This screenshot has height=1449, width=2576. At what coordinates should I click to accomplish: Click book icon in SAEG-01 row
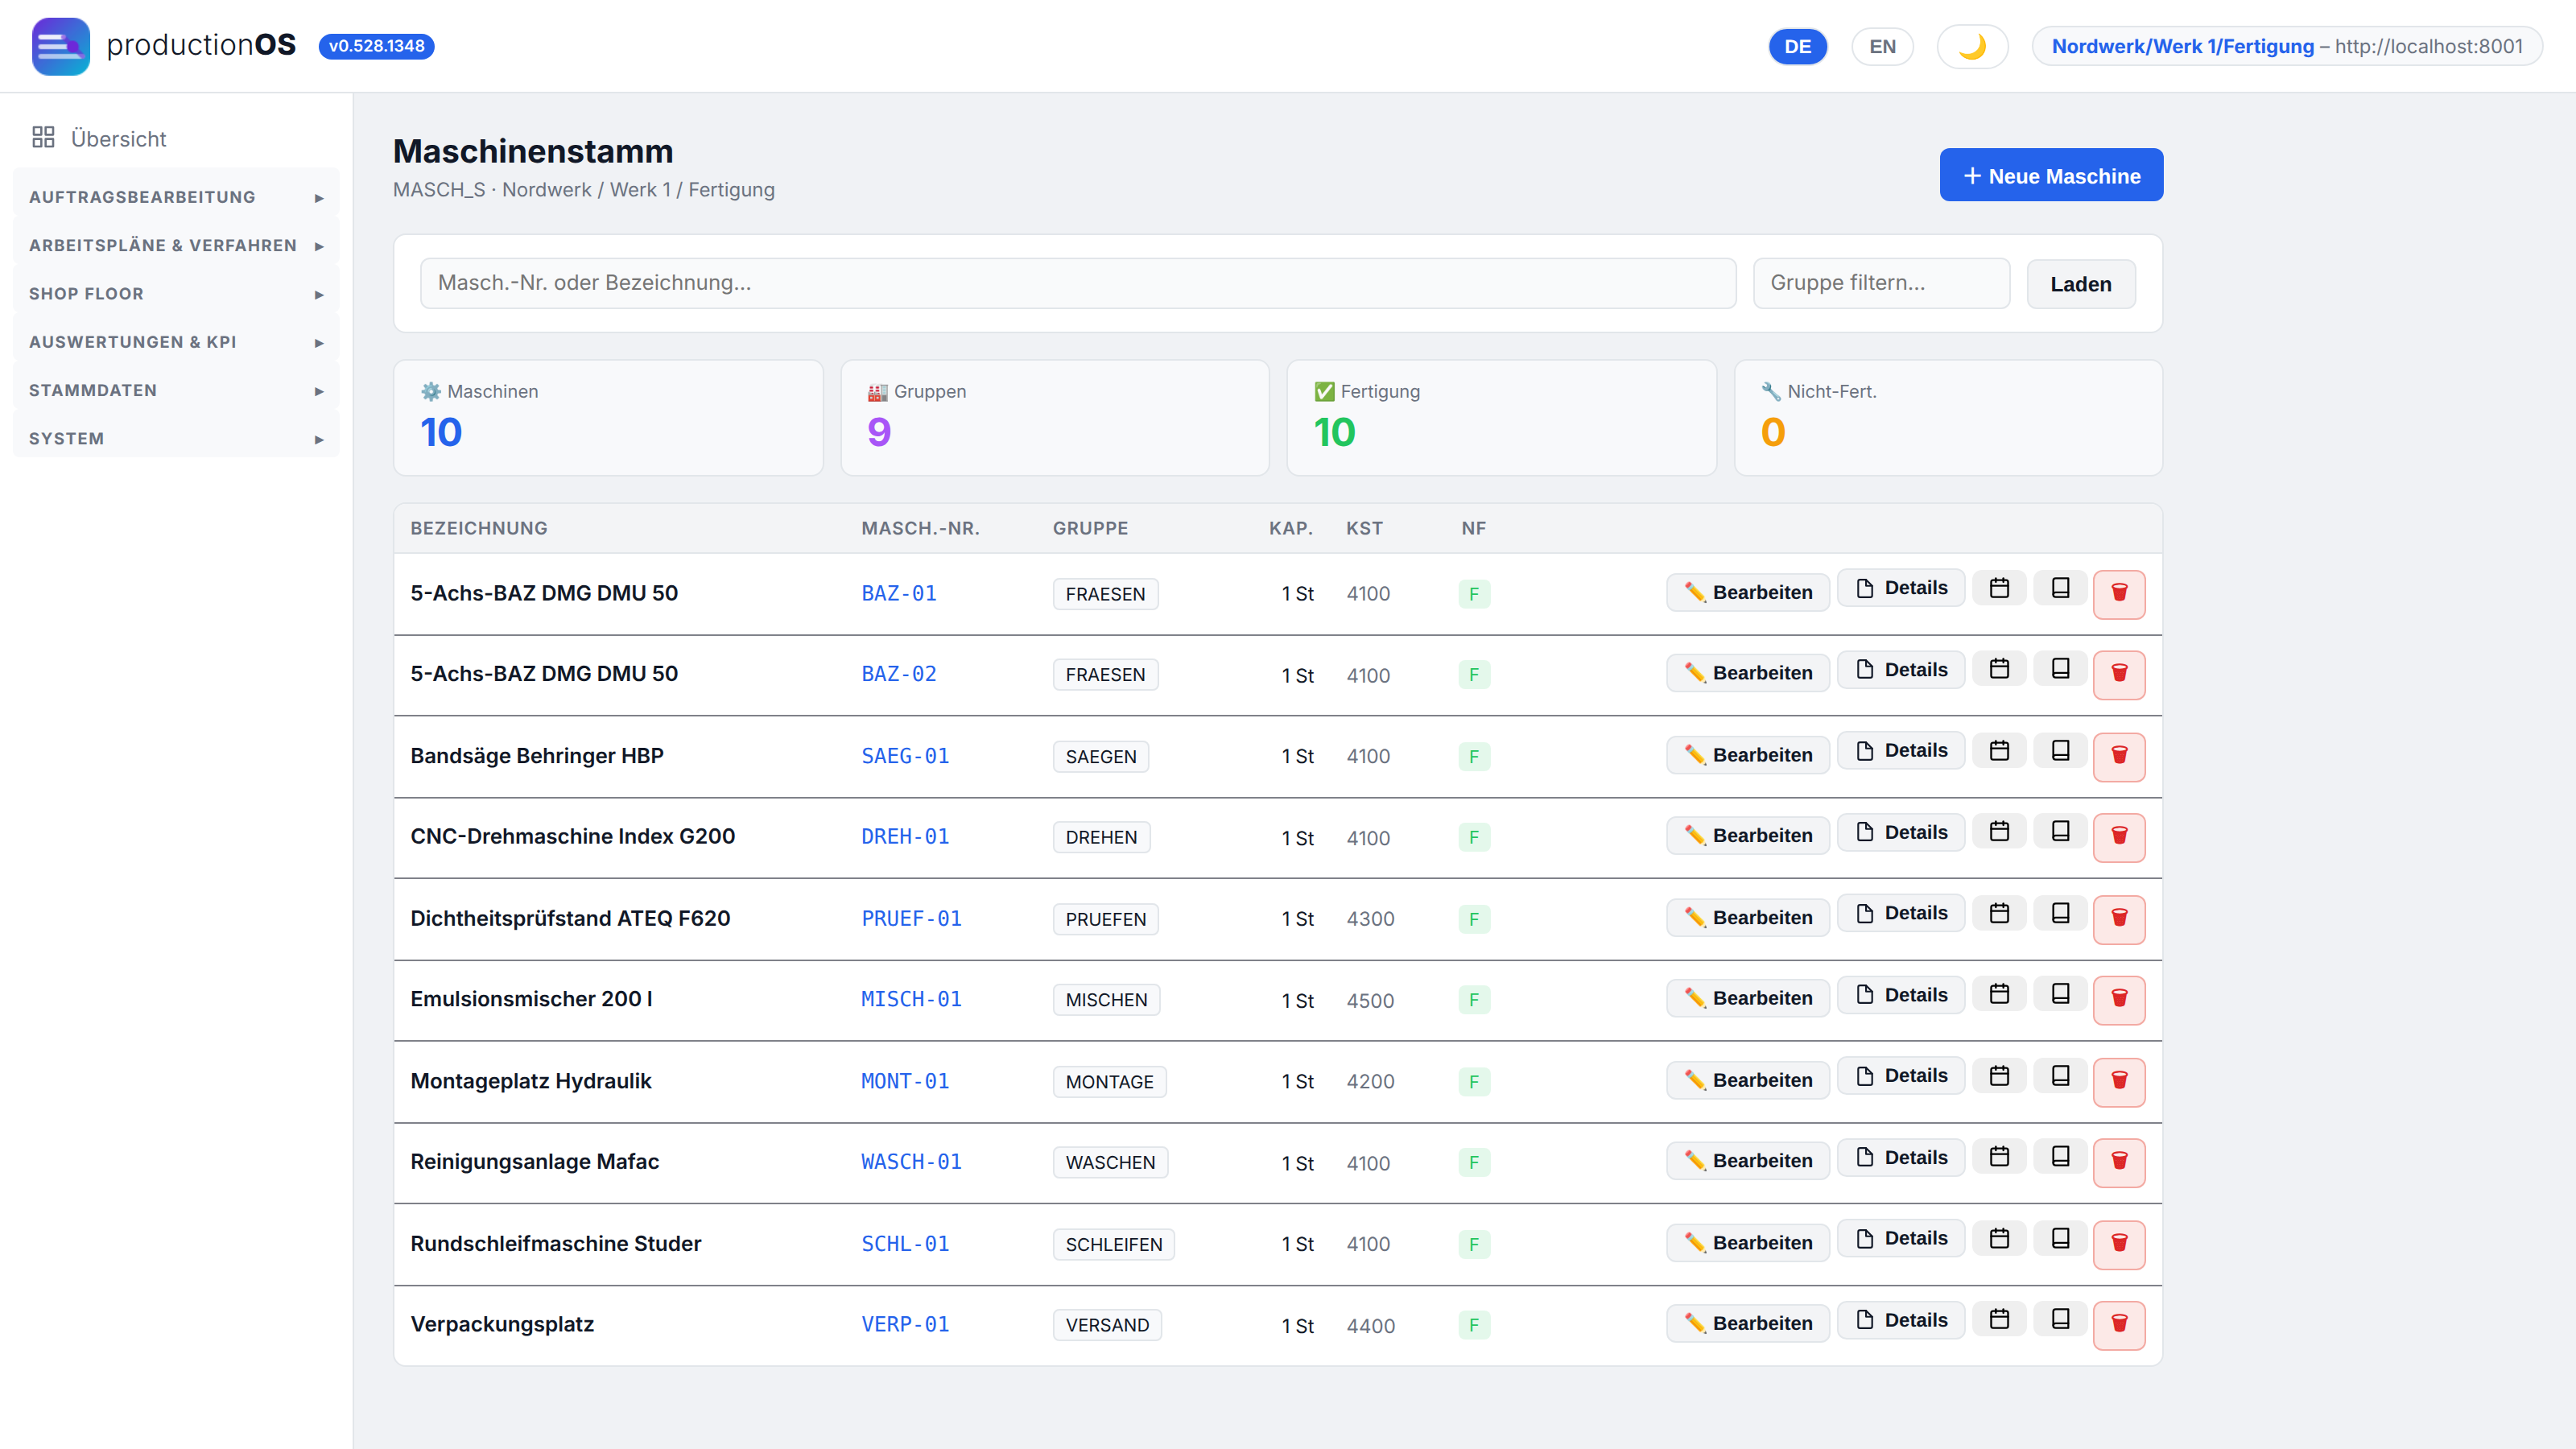coord(2060,750)
